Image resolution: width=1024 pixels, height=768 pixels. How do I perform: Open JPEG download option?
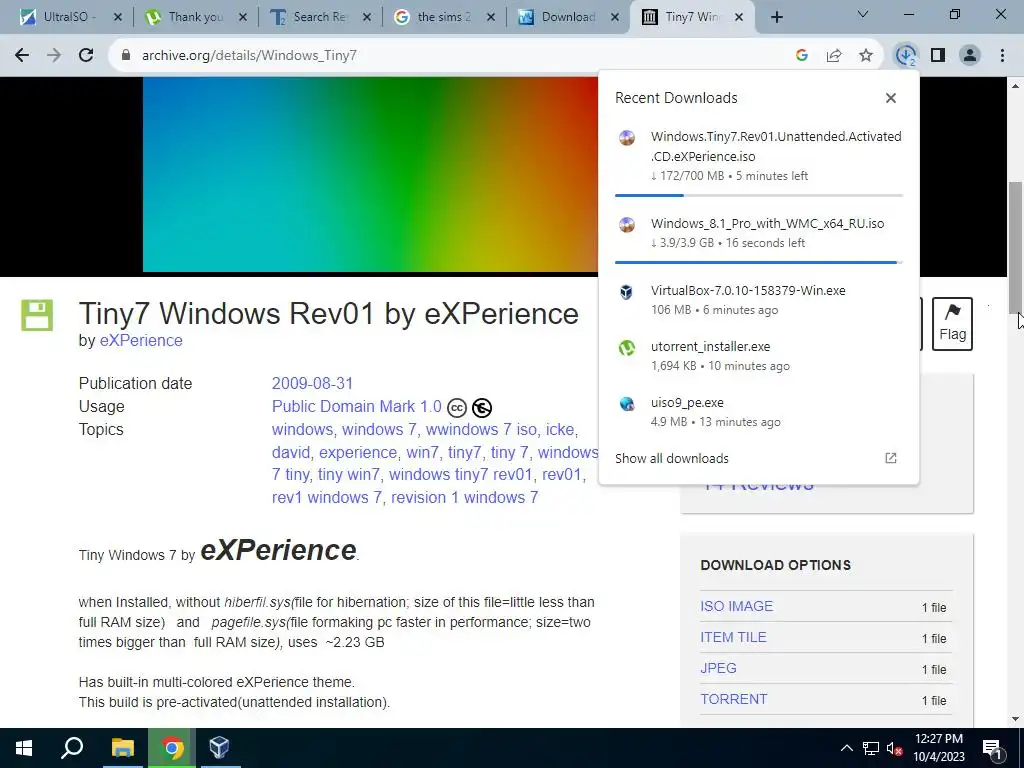(718, 668)
